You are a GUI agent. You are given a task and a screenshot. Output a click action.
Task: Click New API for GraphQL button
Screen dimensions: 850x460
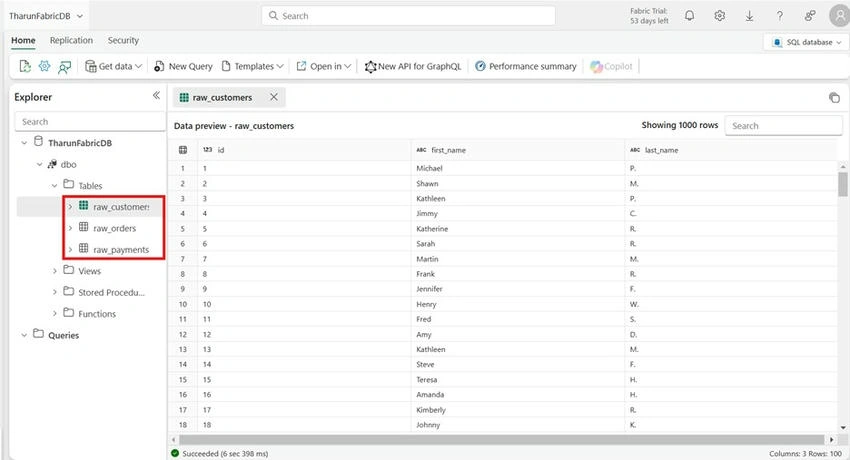pos(413,66)
